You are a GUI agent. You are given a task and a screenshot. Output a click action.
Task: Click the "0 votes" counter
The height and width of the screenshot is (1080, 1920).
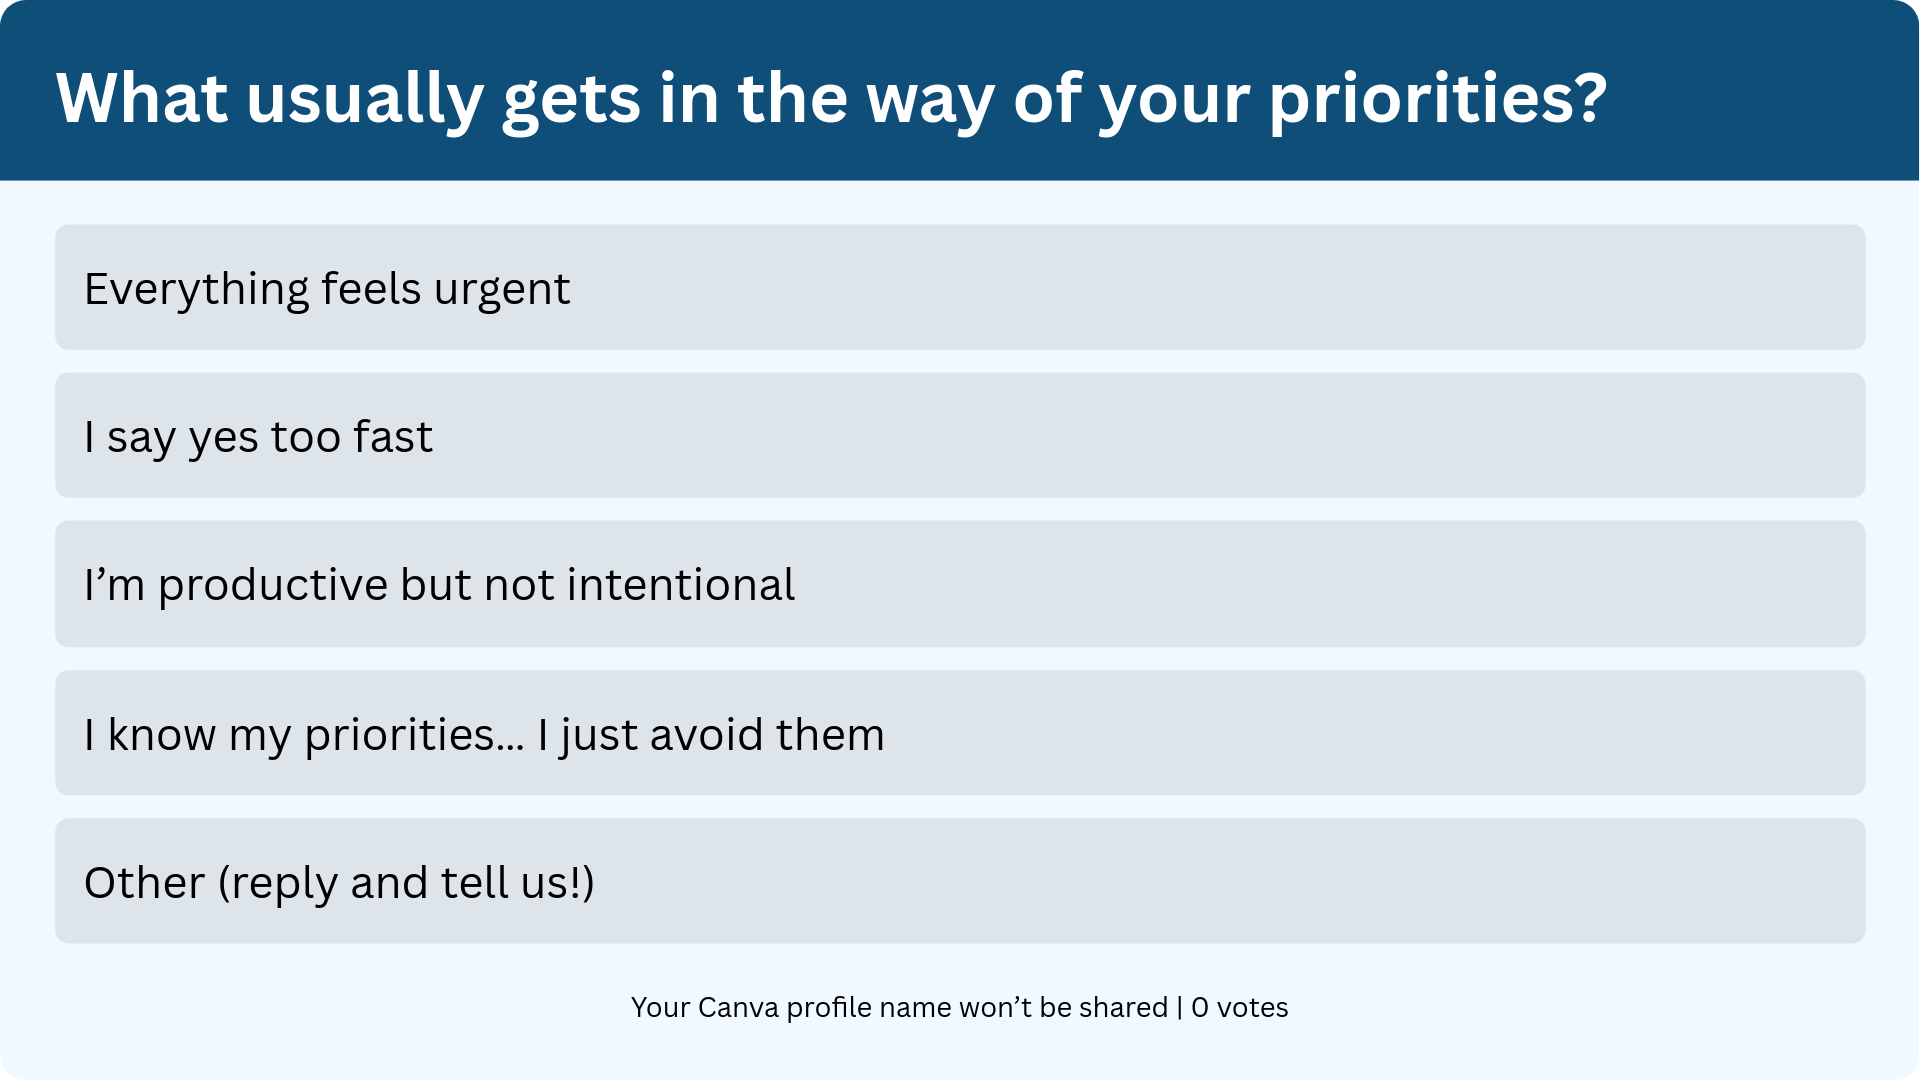tap(1240, 1007)
